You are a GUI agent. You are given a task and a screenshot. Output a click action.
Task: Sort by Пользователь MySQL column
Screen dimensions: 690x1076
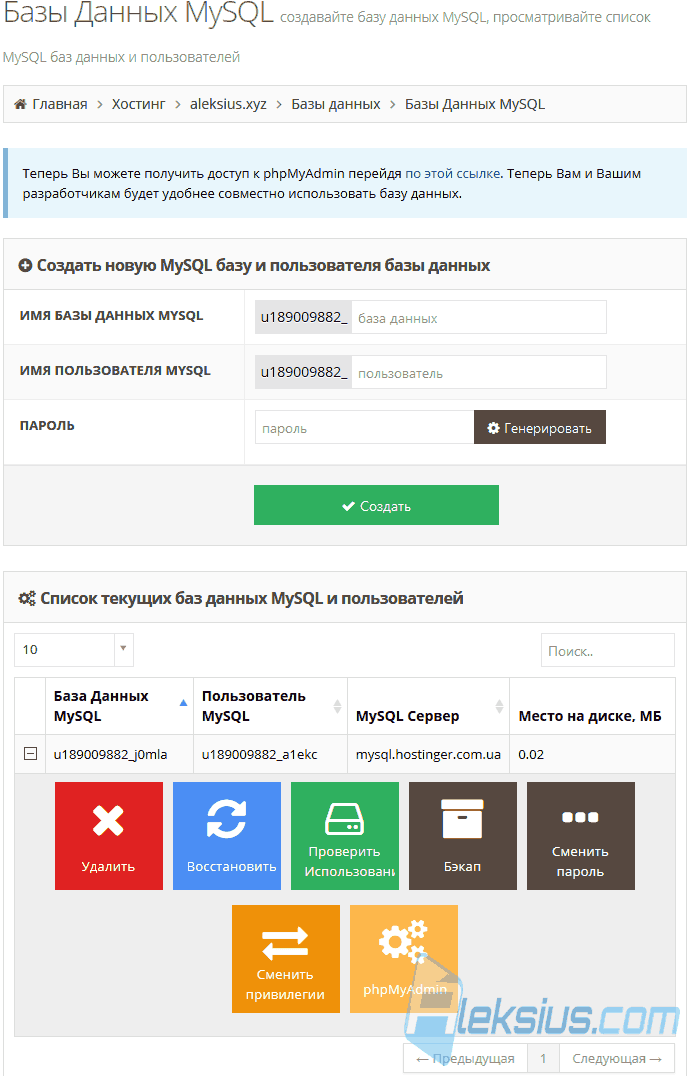point(270,705)
